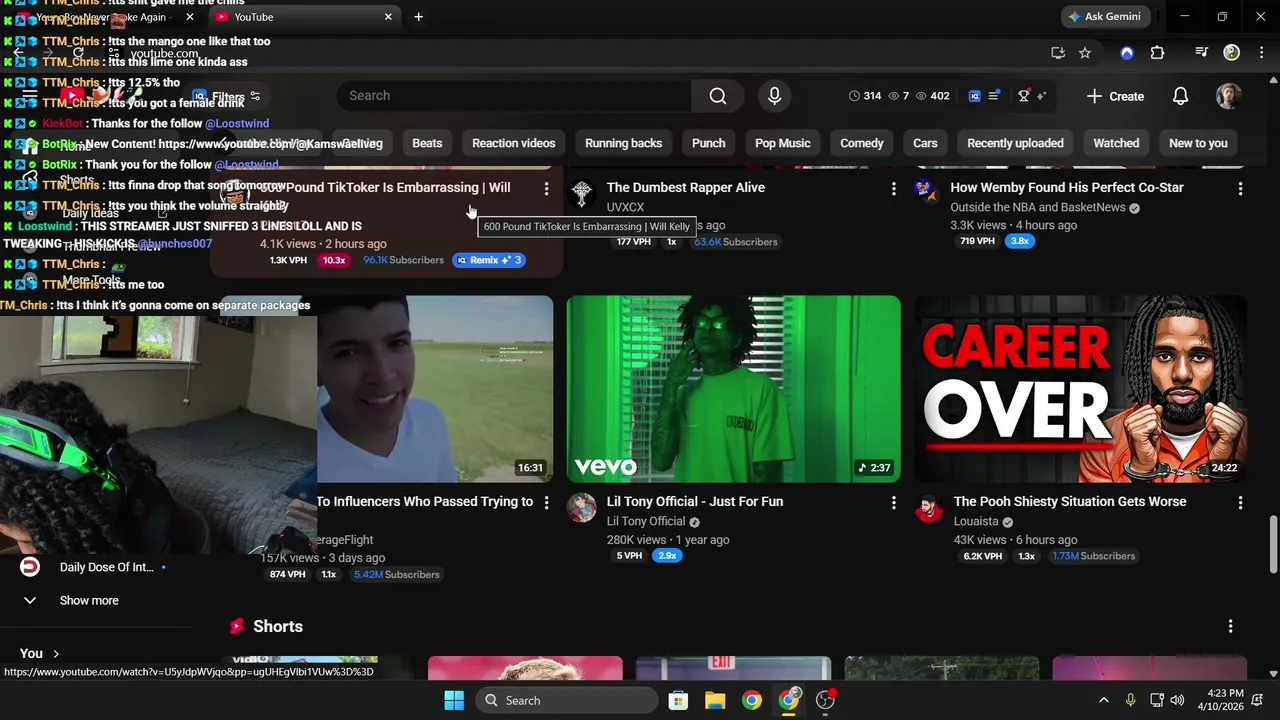Click the vidIQ sparkle AI icon
Screen dimensions: 1280x720
pos(1042,96)
